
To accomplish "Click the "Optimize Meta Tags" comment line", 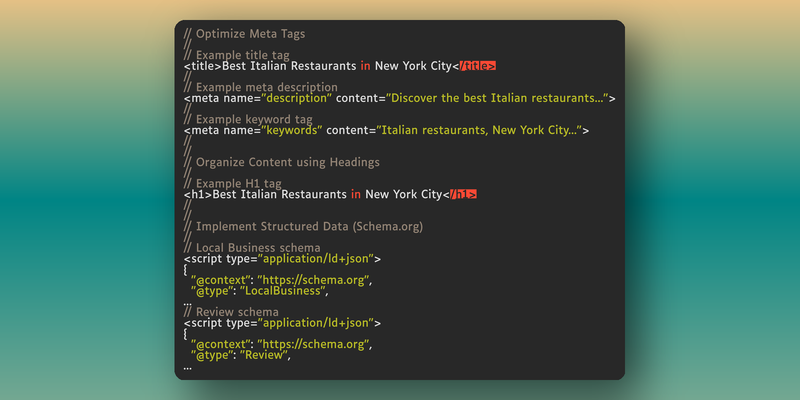I will (x=250, y=34).
